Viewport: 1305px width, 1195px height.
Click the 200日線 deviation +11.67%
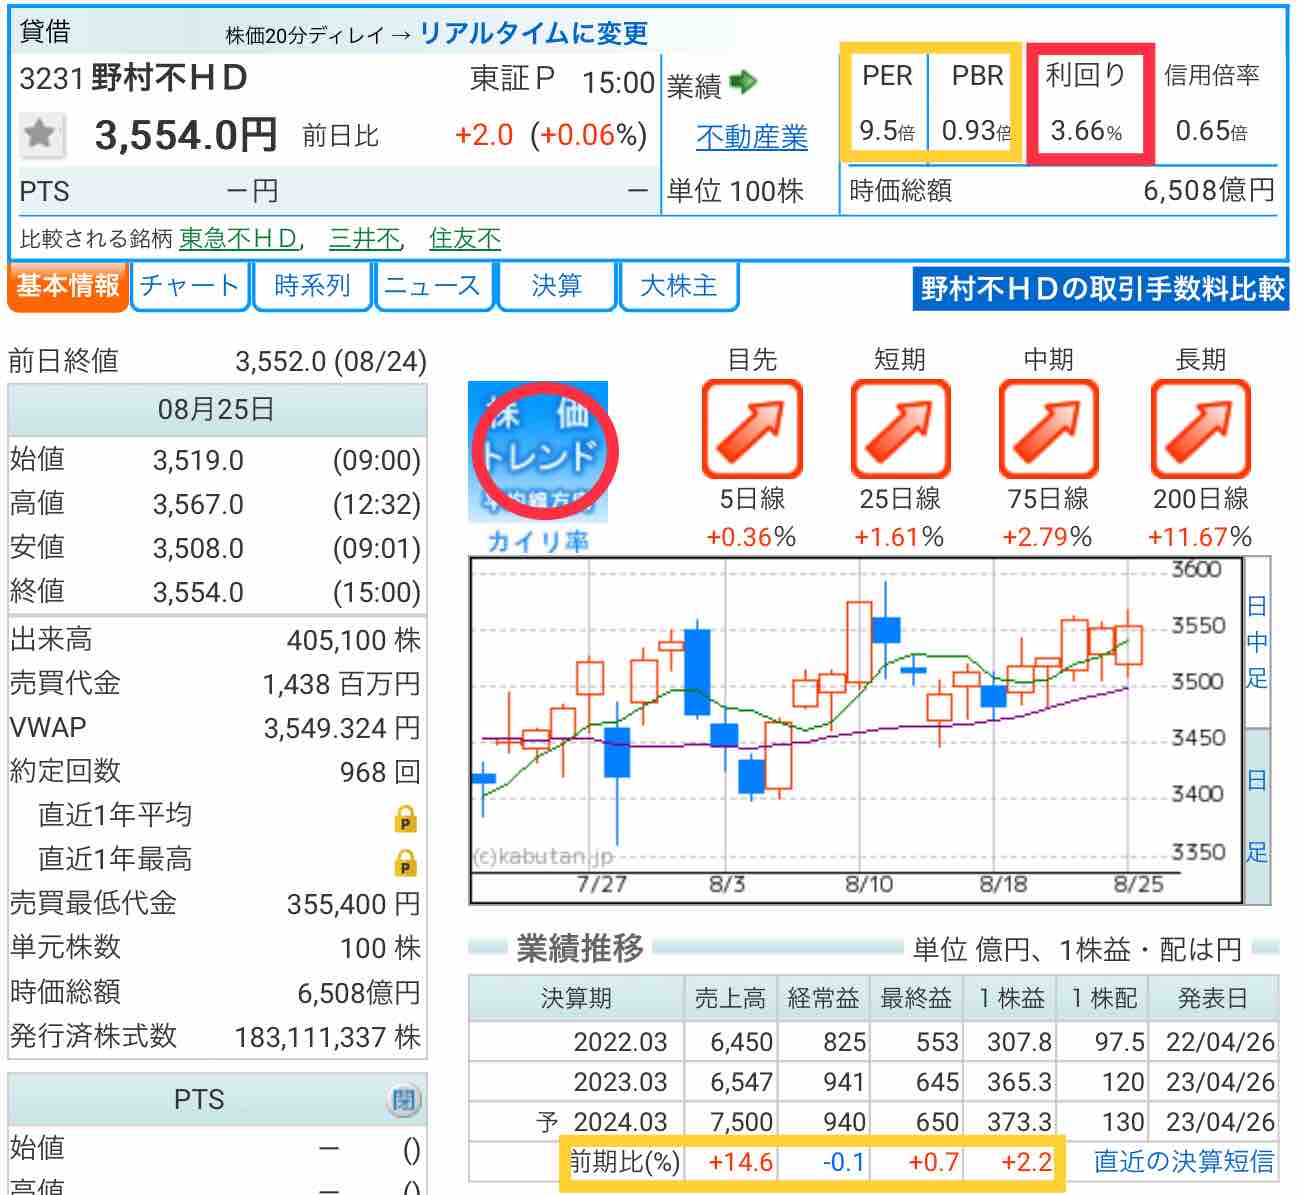tap(1200, 537)
